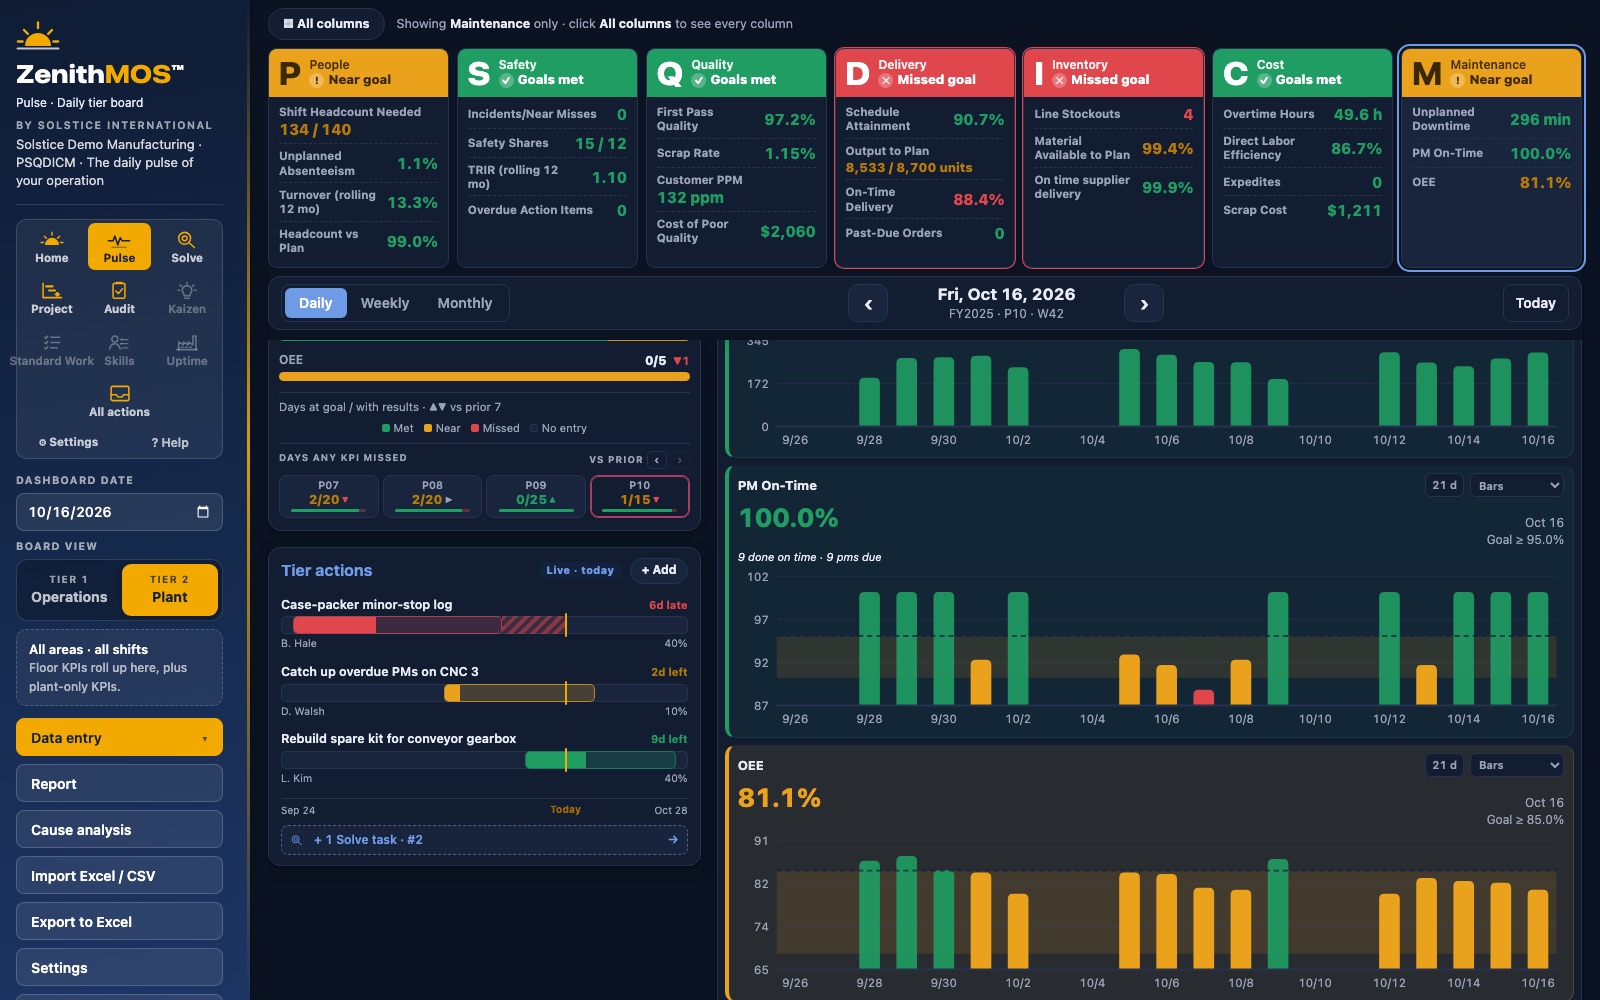
Task: Click the ZenithMOS sun logo
Action: [38, 36]
